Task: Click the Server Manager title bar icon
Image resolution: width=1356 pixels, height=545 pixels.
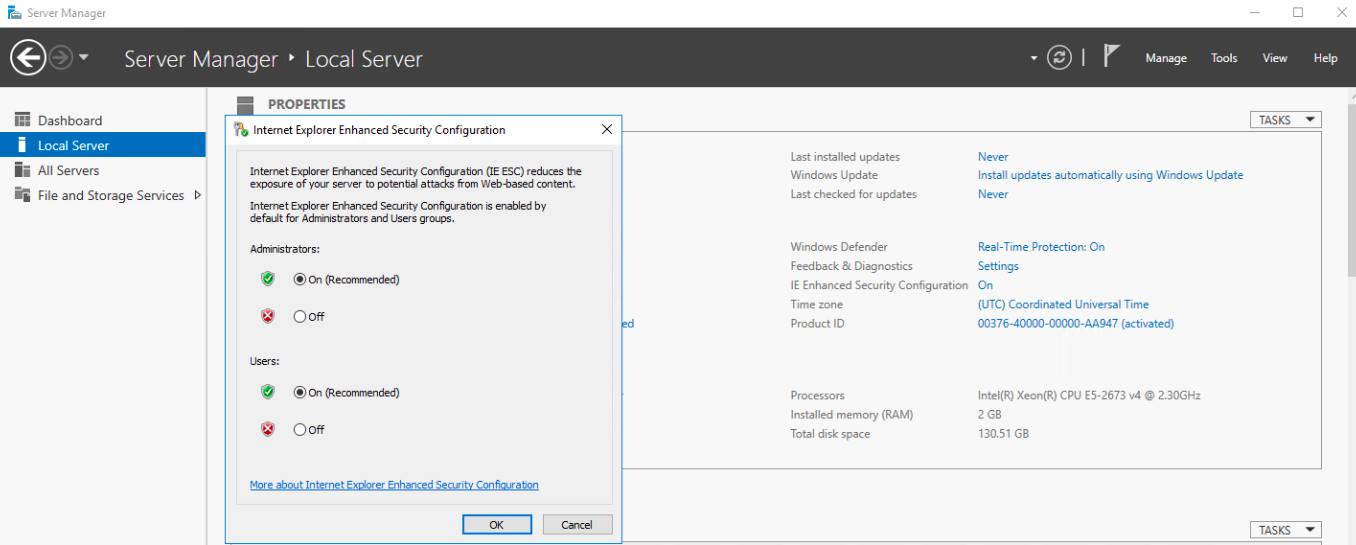Action: pyautogui.click(x=13, y=13)
